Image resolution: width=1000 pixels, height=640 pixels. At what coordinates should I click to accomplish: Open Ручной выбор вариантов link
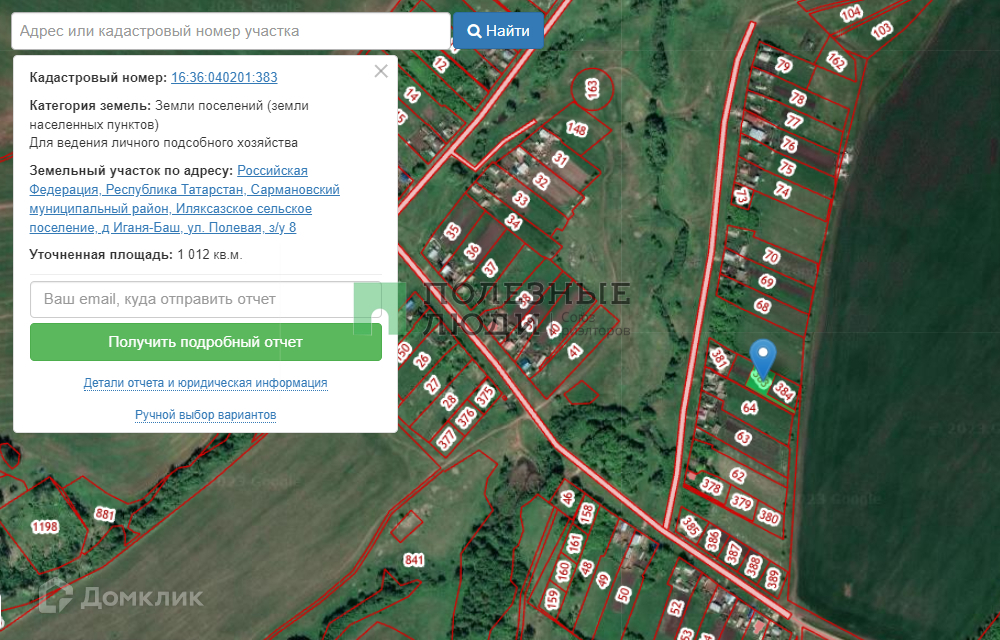pos(205,415)
